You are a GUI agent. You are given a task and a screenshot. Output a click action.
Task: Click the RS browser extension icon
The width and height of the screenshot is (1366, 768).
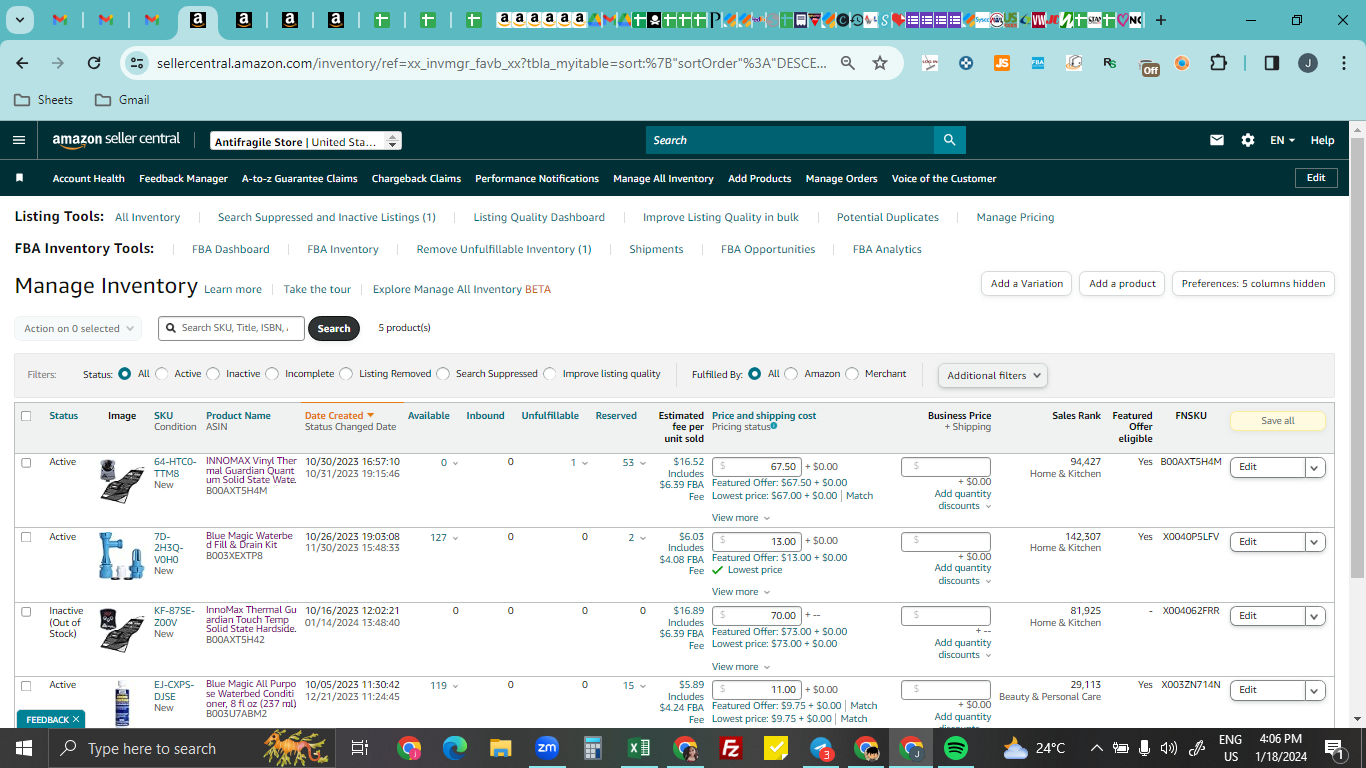(1110, 63)
